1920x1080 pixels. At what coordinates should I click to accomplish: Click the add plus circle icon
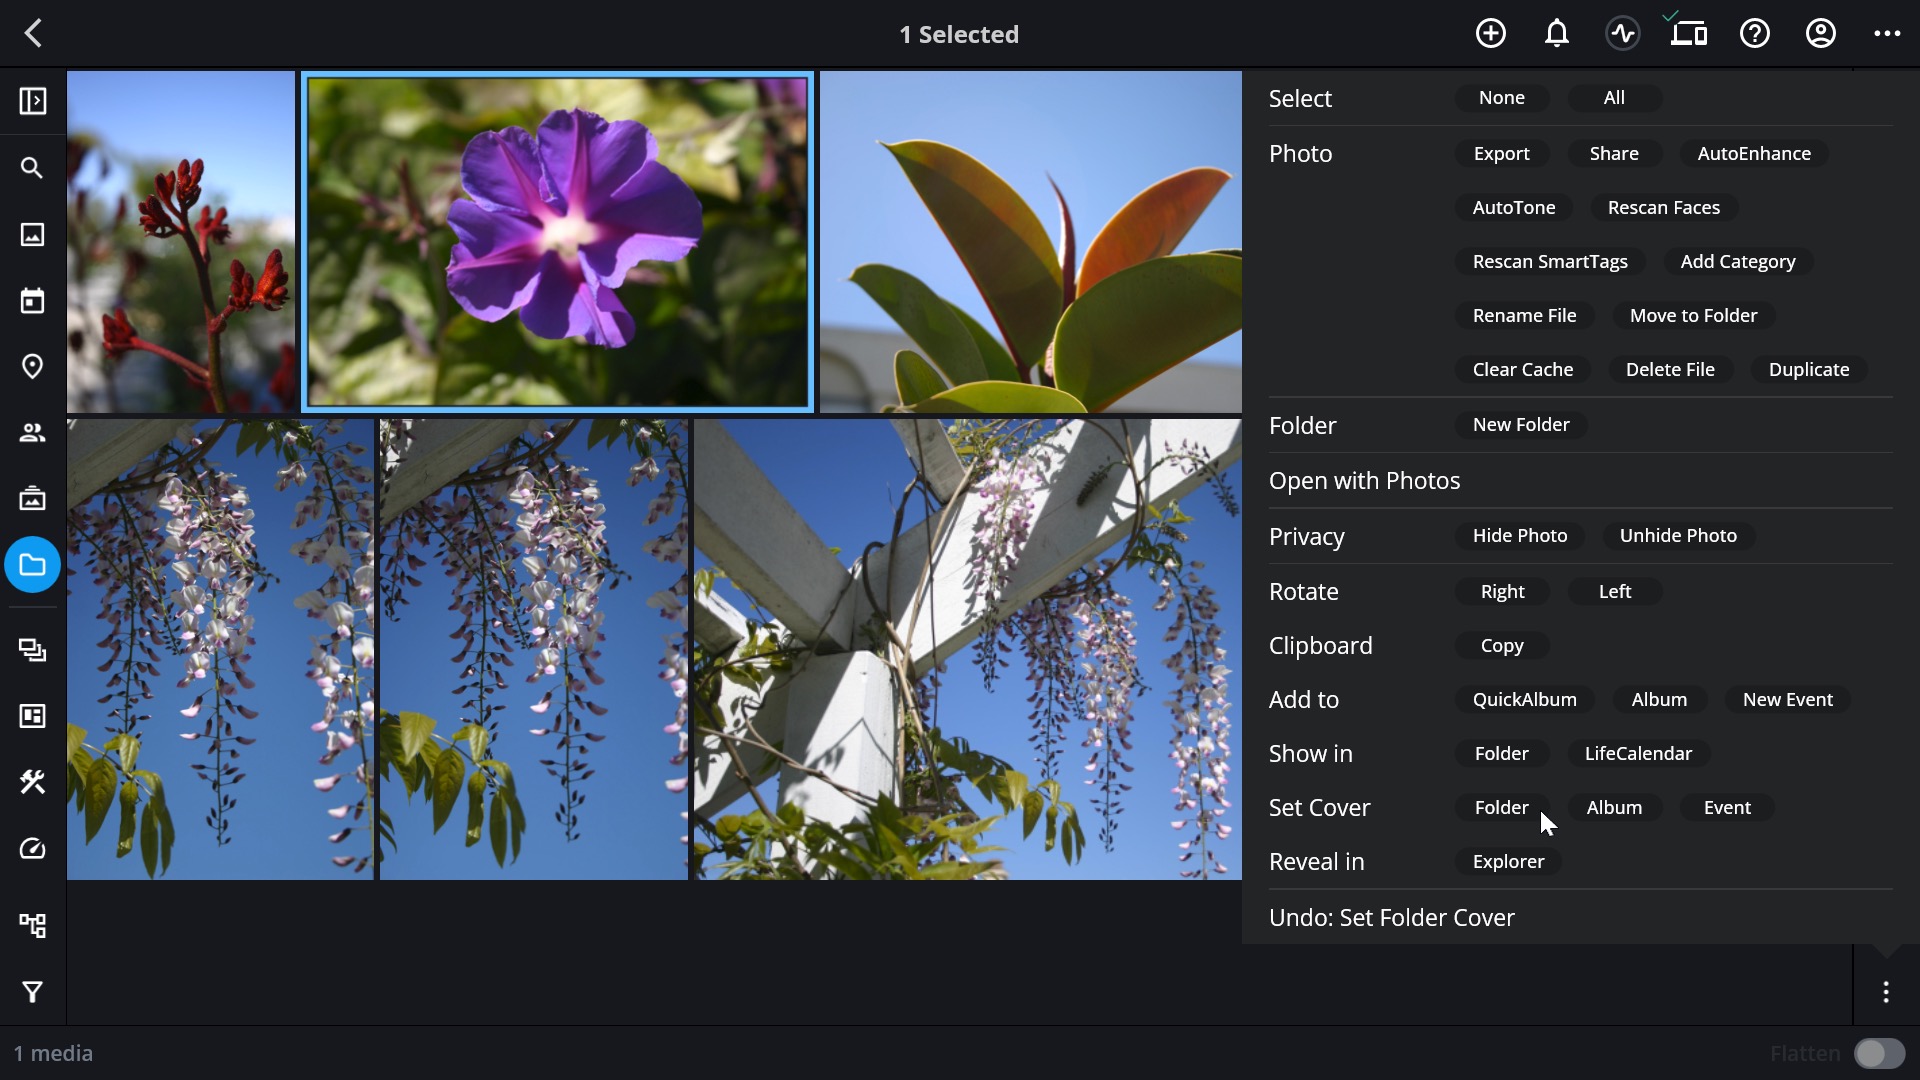click(1490, 34)
